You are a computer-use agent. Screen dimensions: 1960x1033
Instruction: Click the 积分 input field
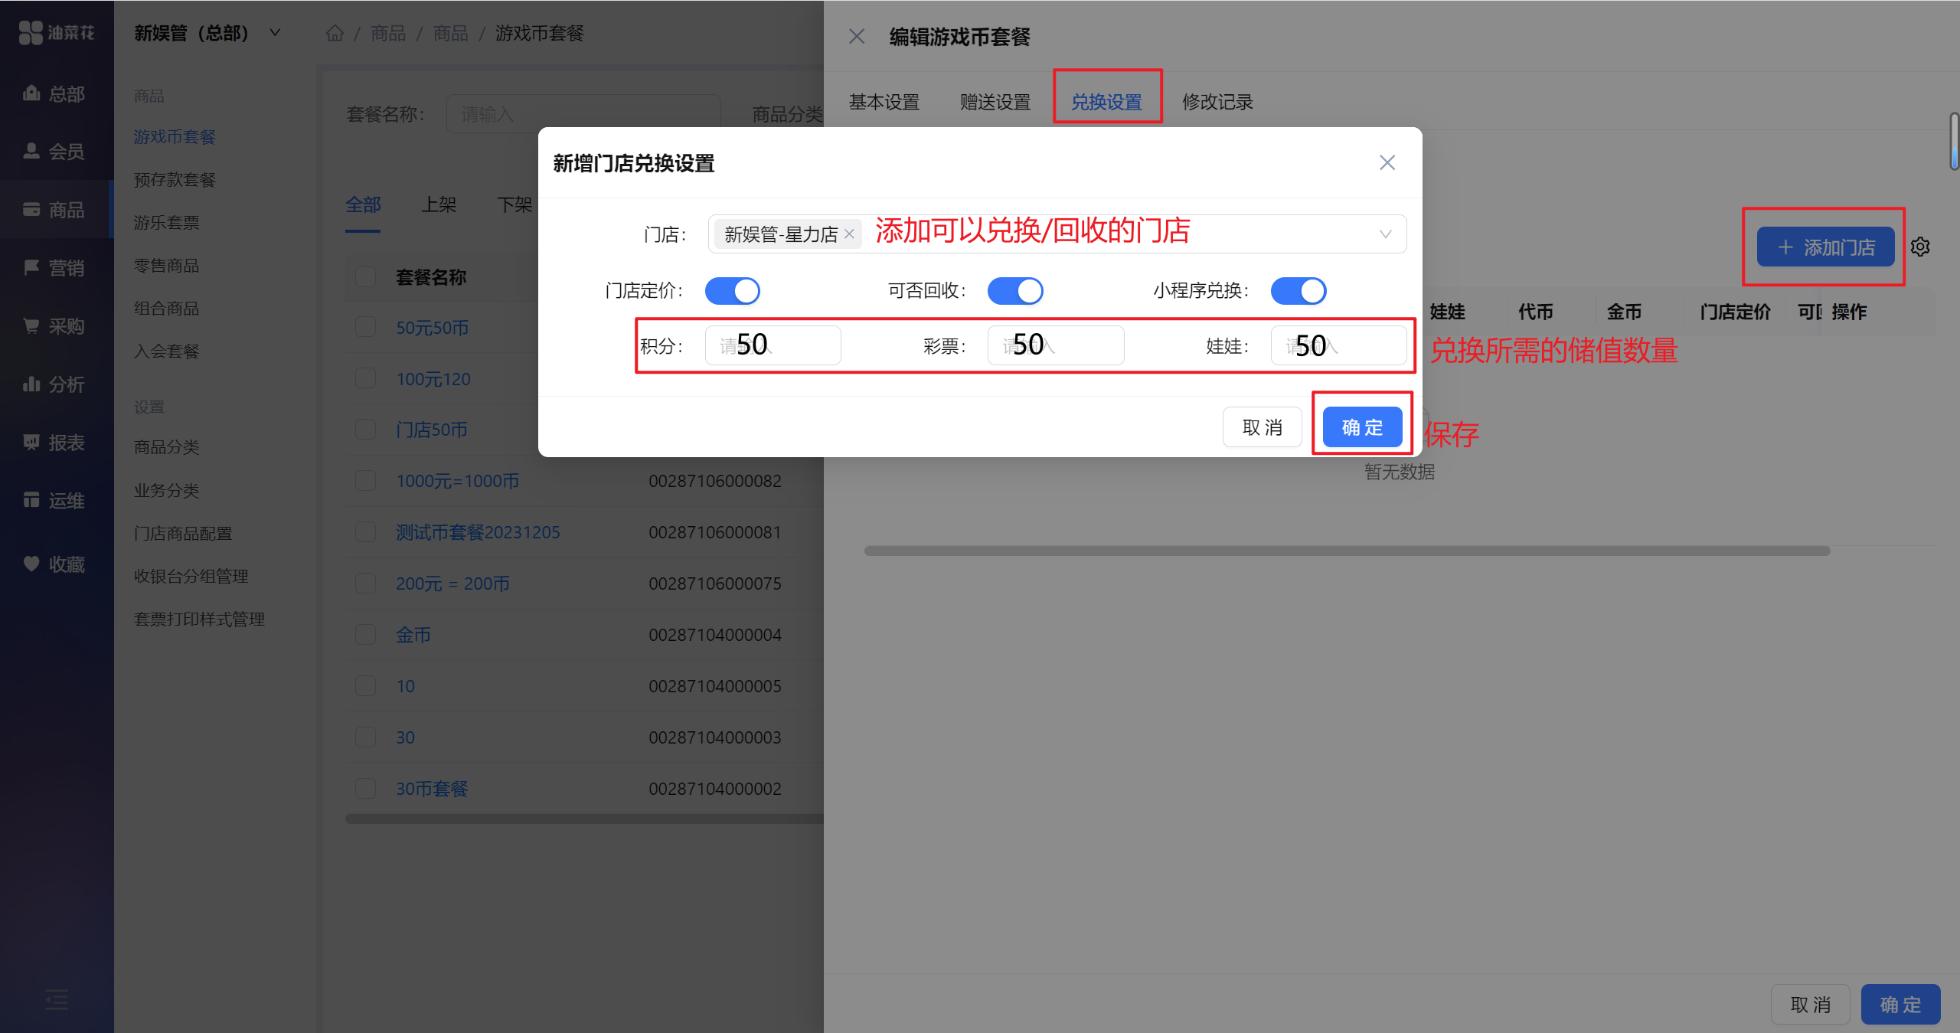(772, 345)
